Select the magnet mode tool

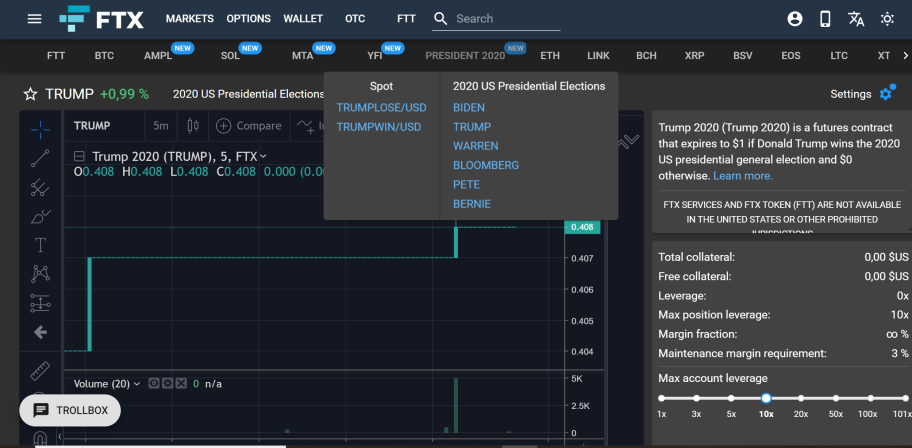coord(40,438)
